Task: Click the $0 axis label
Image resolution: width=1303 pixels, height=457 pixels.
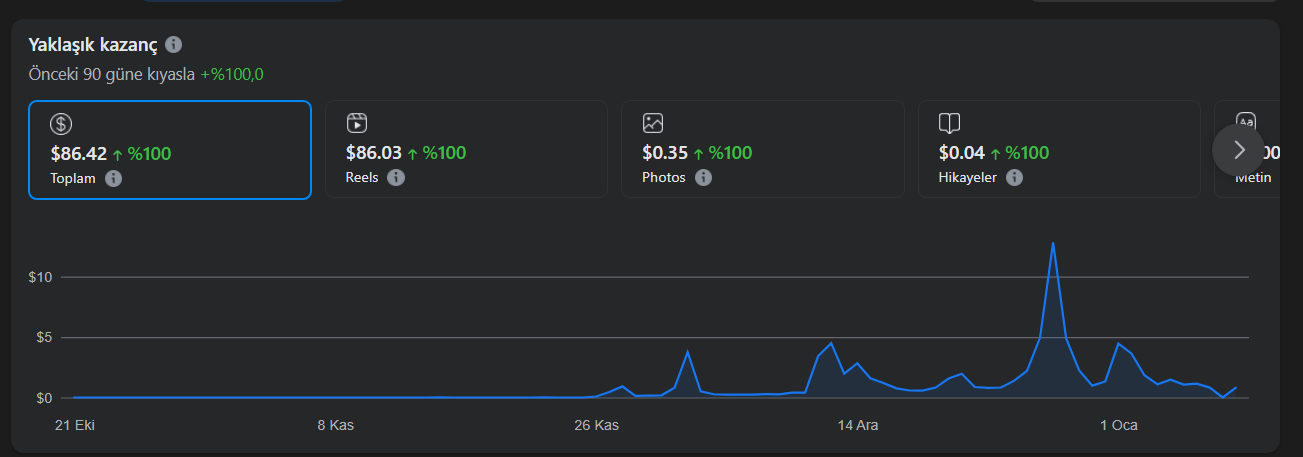Action: pyautogui.click(x=44, y=398)
